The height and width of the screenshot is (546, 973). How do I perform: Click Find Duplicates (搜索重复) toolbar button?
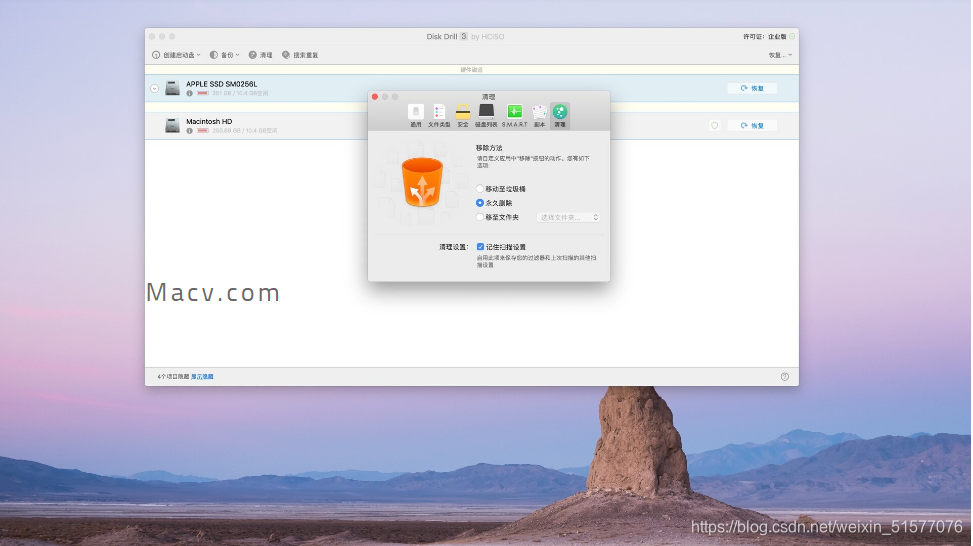(x=300, y=55)
